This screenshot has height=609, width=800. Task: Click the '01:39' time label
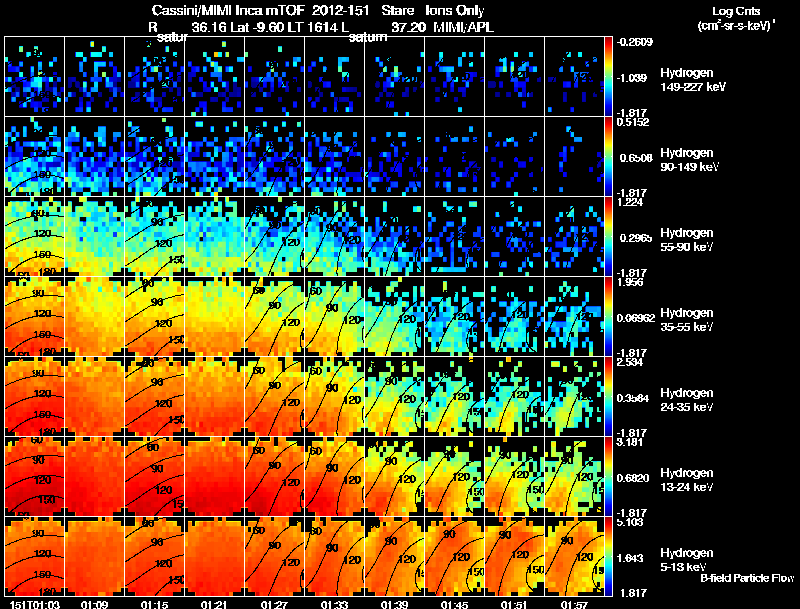pos(394,605)
